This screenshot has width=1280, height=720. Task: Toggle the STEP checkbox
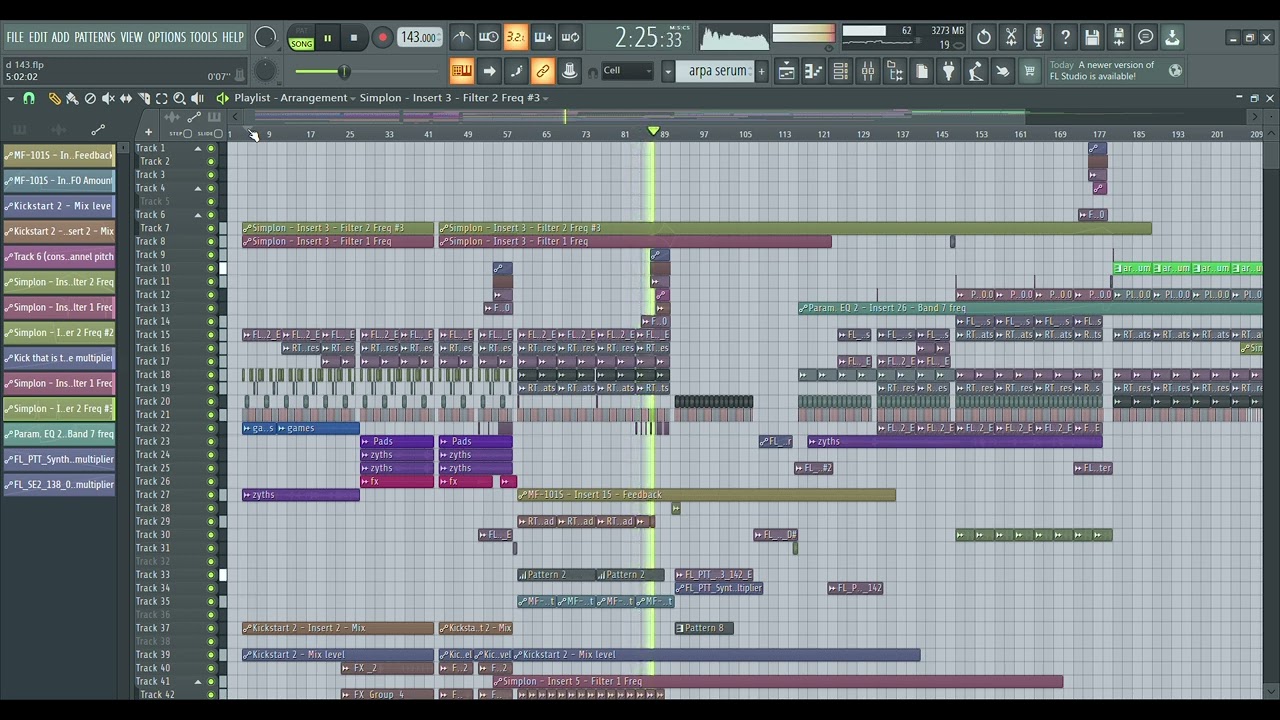[x=187, y=134]
